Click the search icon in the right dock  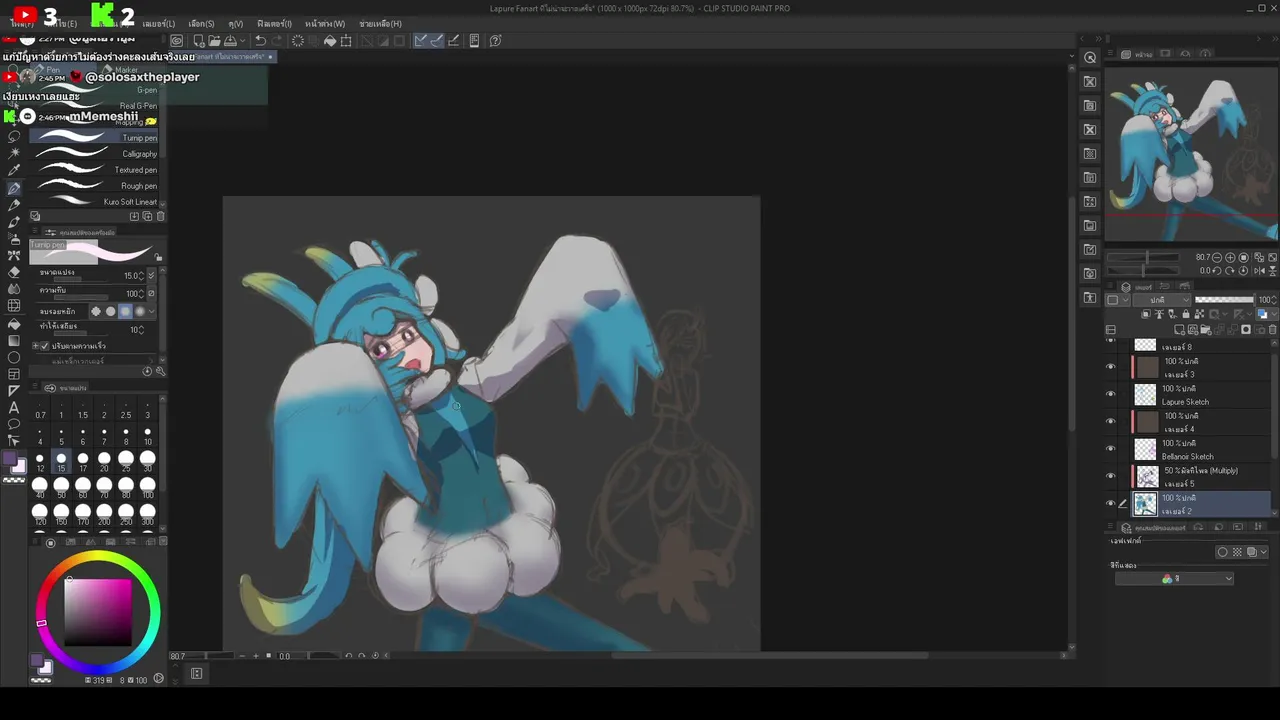pos(1090,58)
